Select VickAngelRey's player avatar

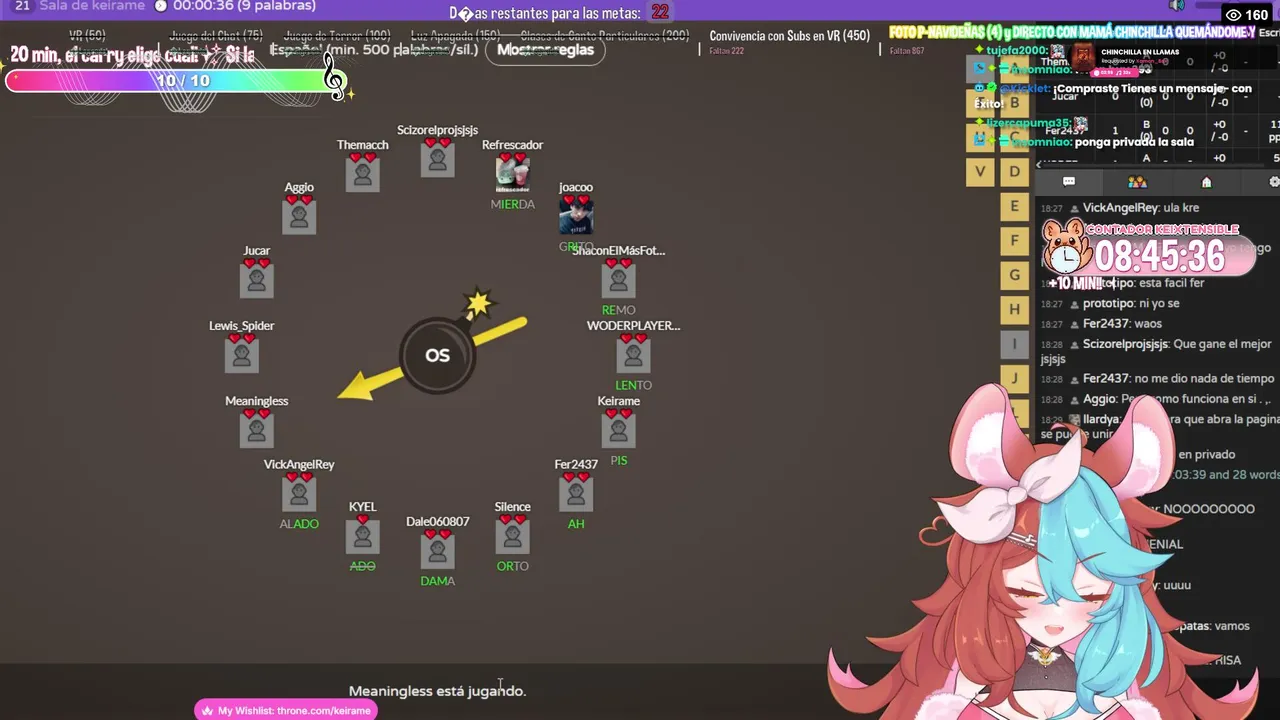coord(299,493)
